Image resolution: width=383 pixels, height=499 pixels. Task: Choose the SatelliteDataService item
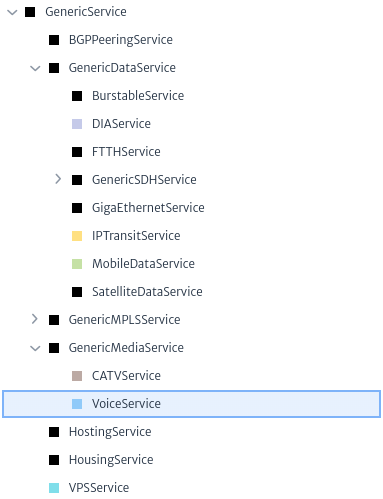point(147,292)
